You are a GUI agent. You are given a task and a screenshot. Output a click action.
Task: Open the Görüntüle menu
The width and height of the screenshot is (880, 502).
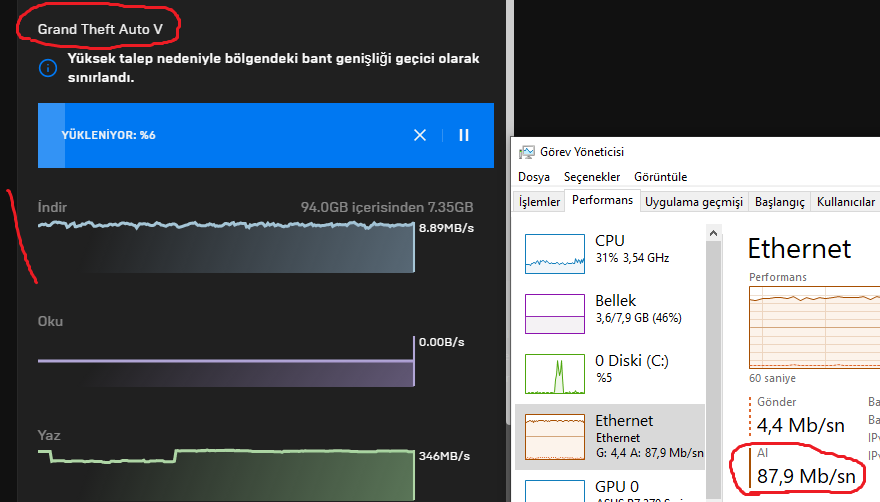(660, 177)
